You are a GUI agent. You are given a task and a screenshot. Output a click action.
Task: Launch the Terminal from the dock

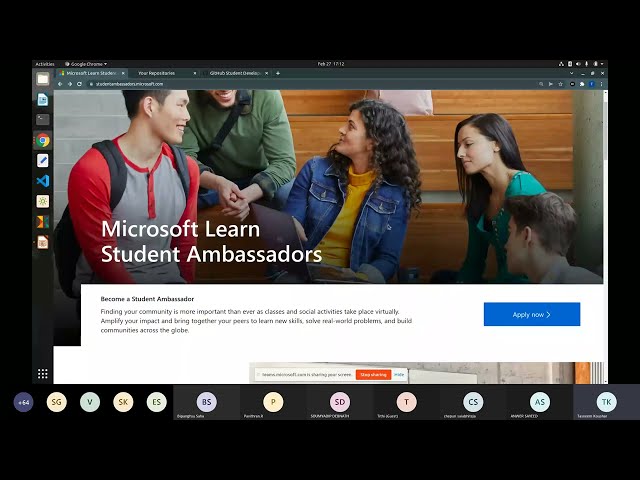[x=42, y=120]
